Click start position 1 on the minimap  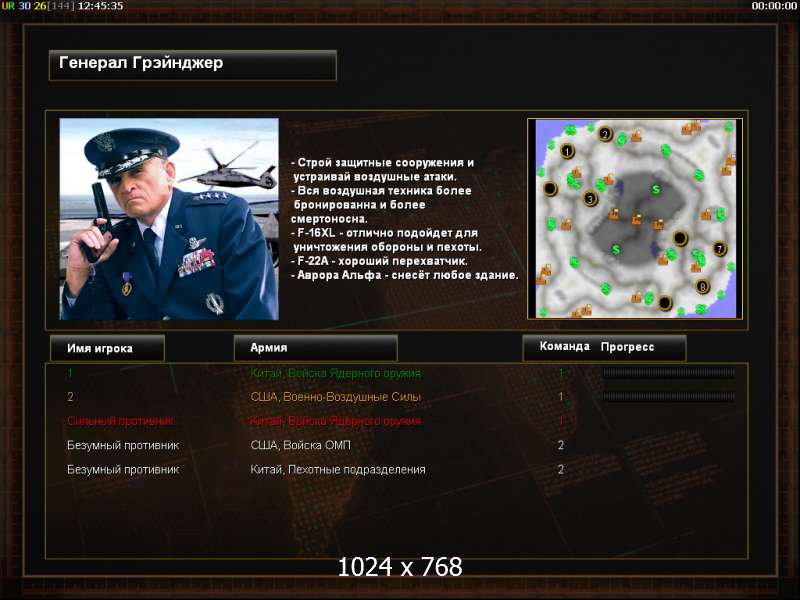[x=567, y=151]
